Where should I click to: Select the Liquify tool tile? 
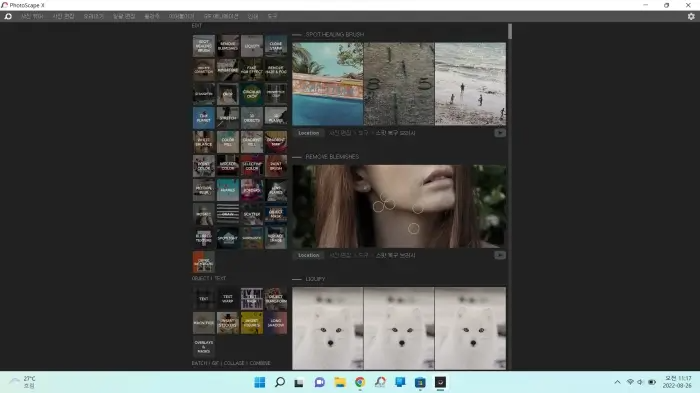[x=252, y=46]
